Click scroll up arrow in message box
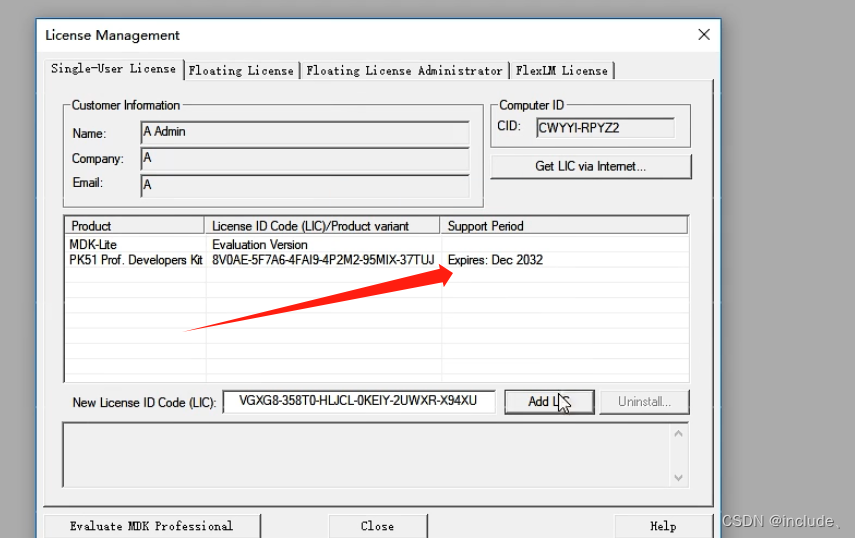This screenshot has width=855, height=538. click(x=678, y=434)
